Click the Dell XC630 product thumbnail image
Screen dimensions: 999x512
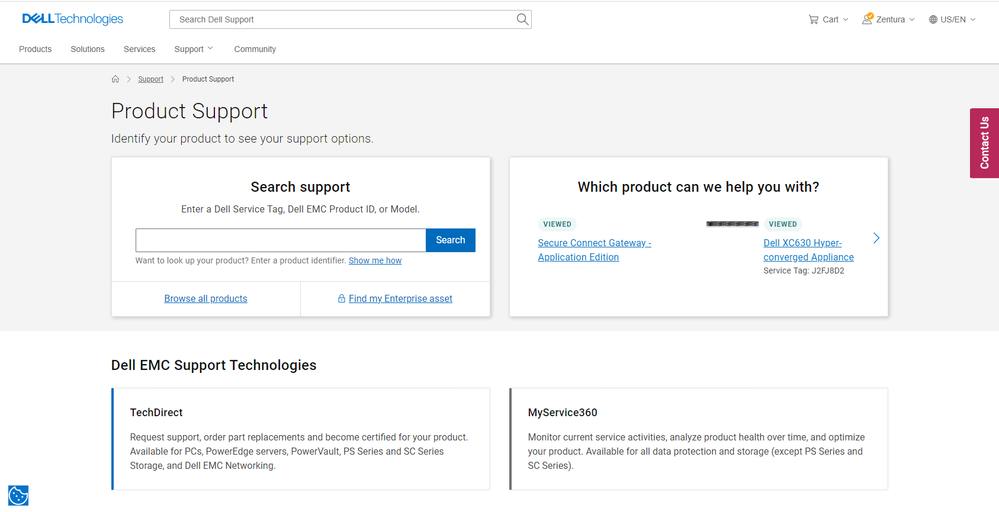point(732,224)
